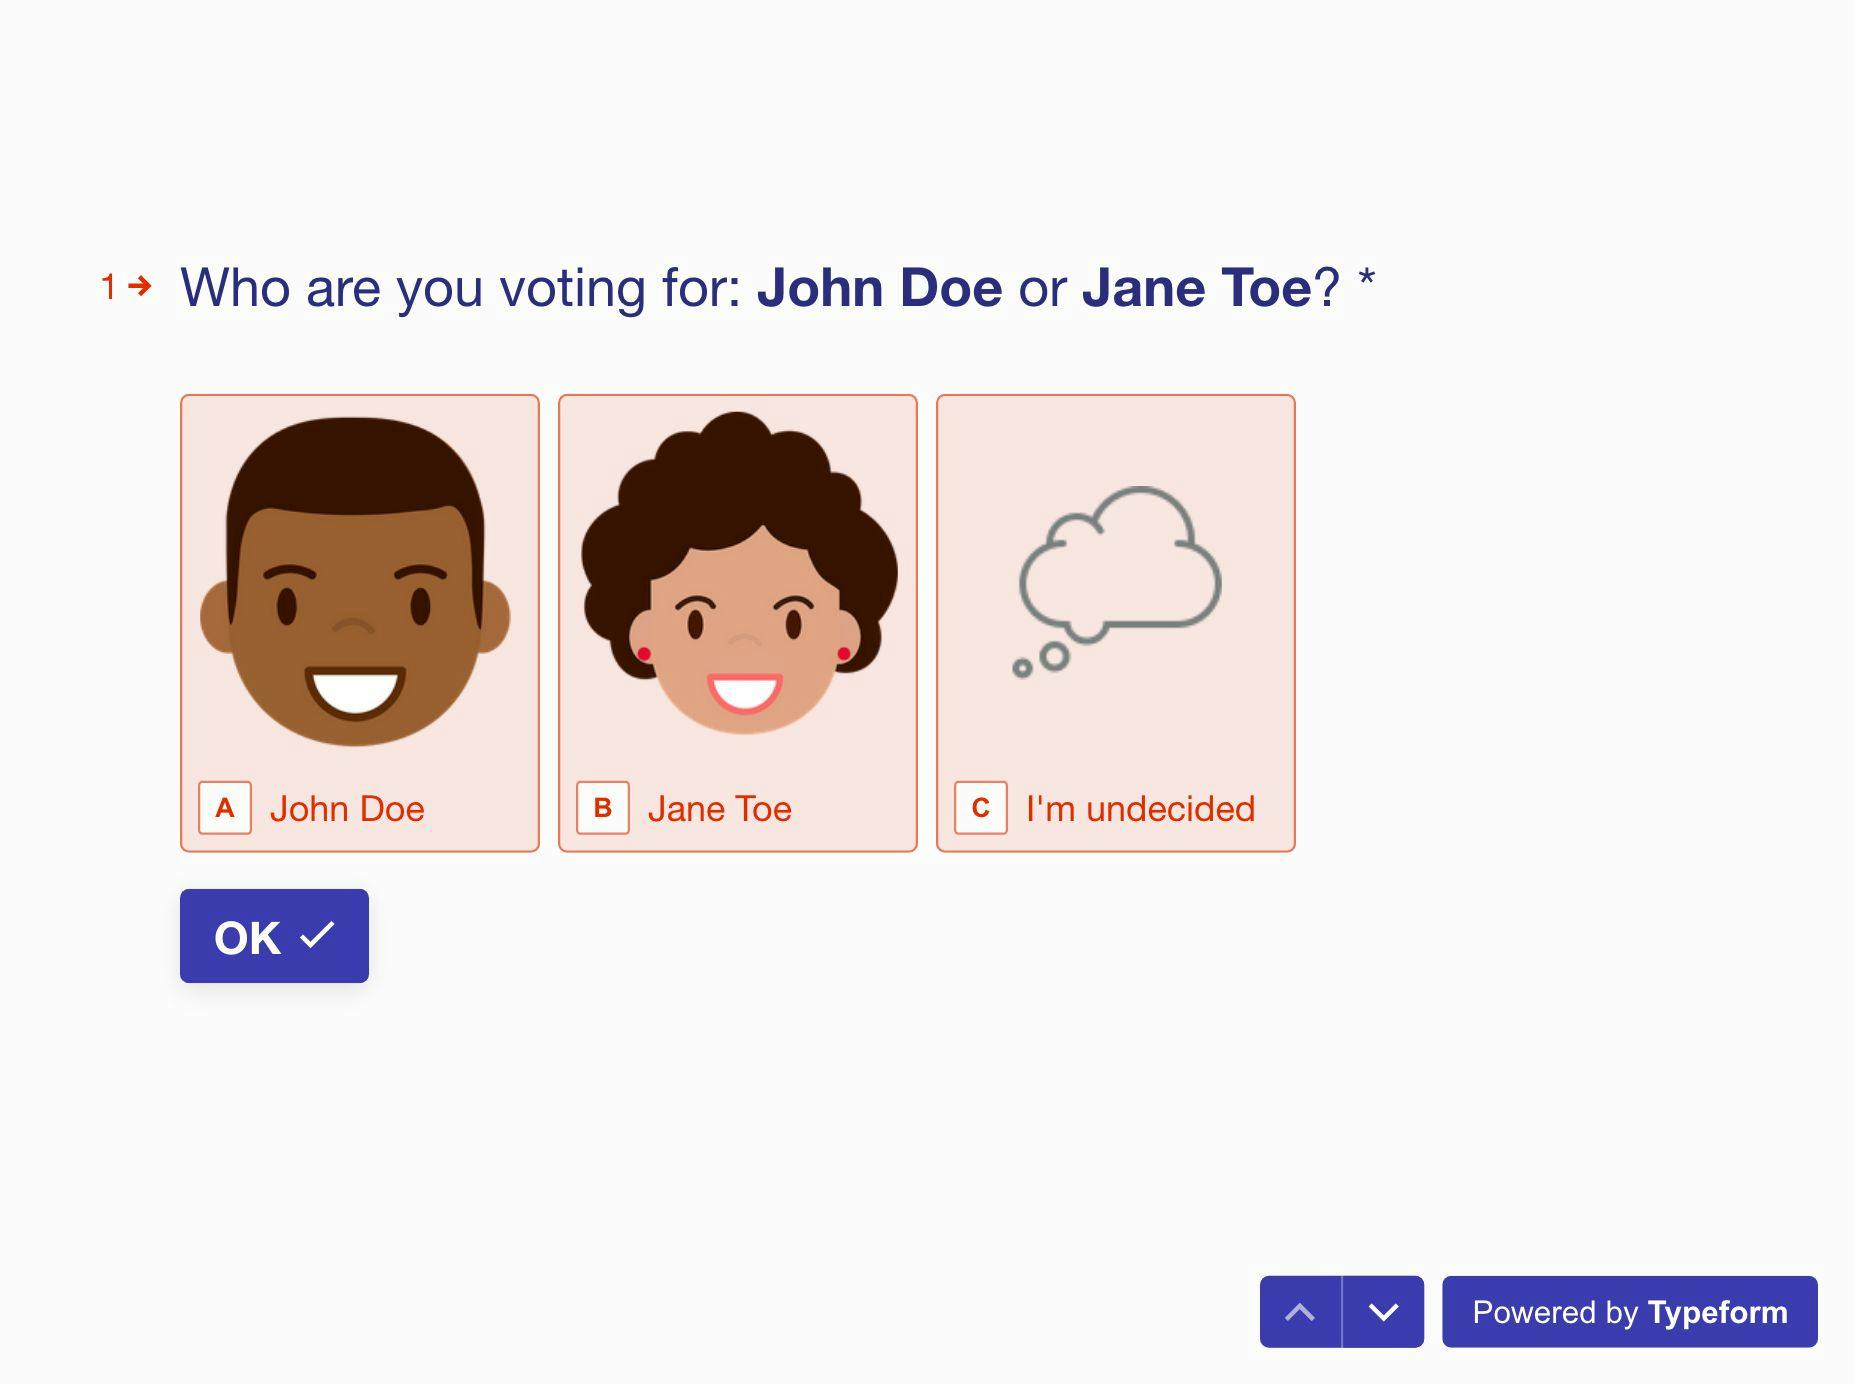Open the Powered by Typeform link
The height and width of the screenshot is (1384, 1854).
1629,1312
